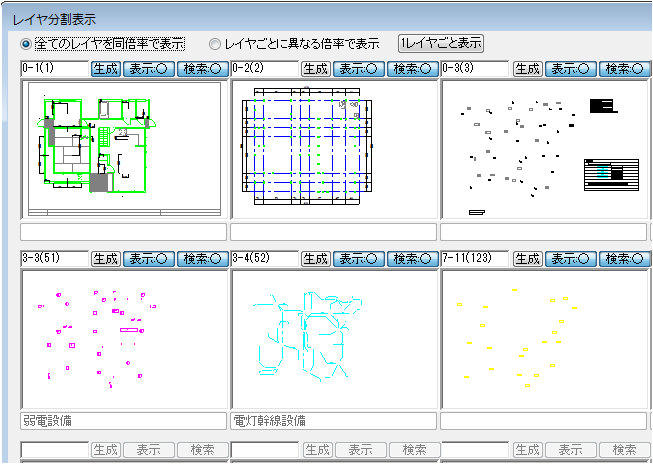Toggle 表示:○ for layer 3-3(51)
Viewport: 653px width, 464px height.
pos(149,259)
